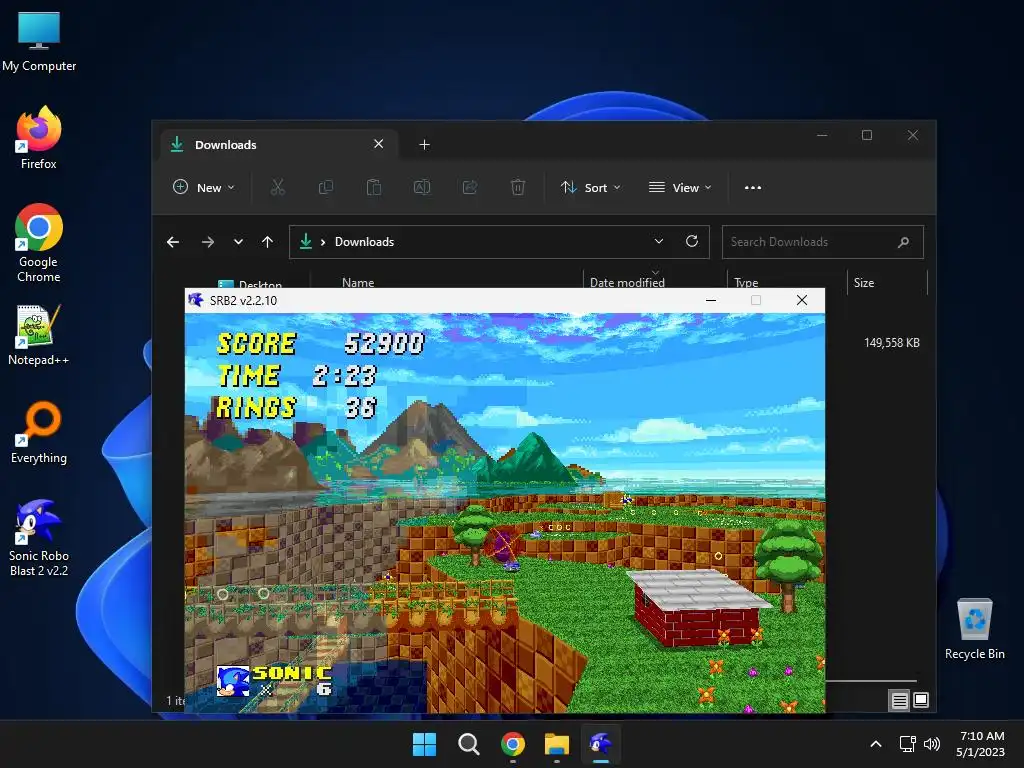Screen dimensions: 1024x768
Task: Click the Cut scissors icon in Explorer toolbar
Action: point(278,187)
